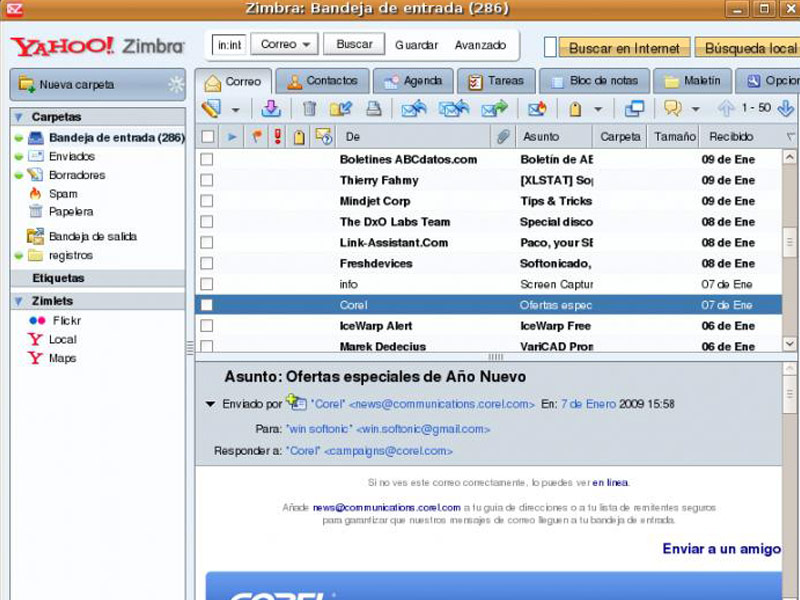Check the Boletines ABCdatos.com message checkbox
This screenshot has height=600, width=800.
207,160
